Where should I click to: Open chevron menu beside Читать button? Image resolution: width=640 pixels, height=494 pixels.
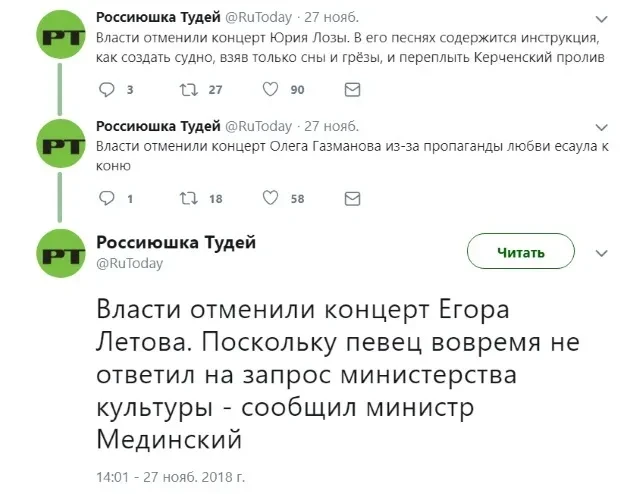tap(600, 252)
